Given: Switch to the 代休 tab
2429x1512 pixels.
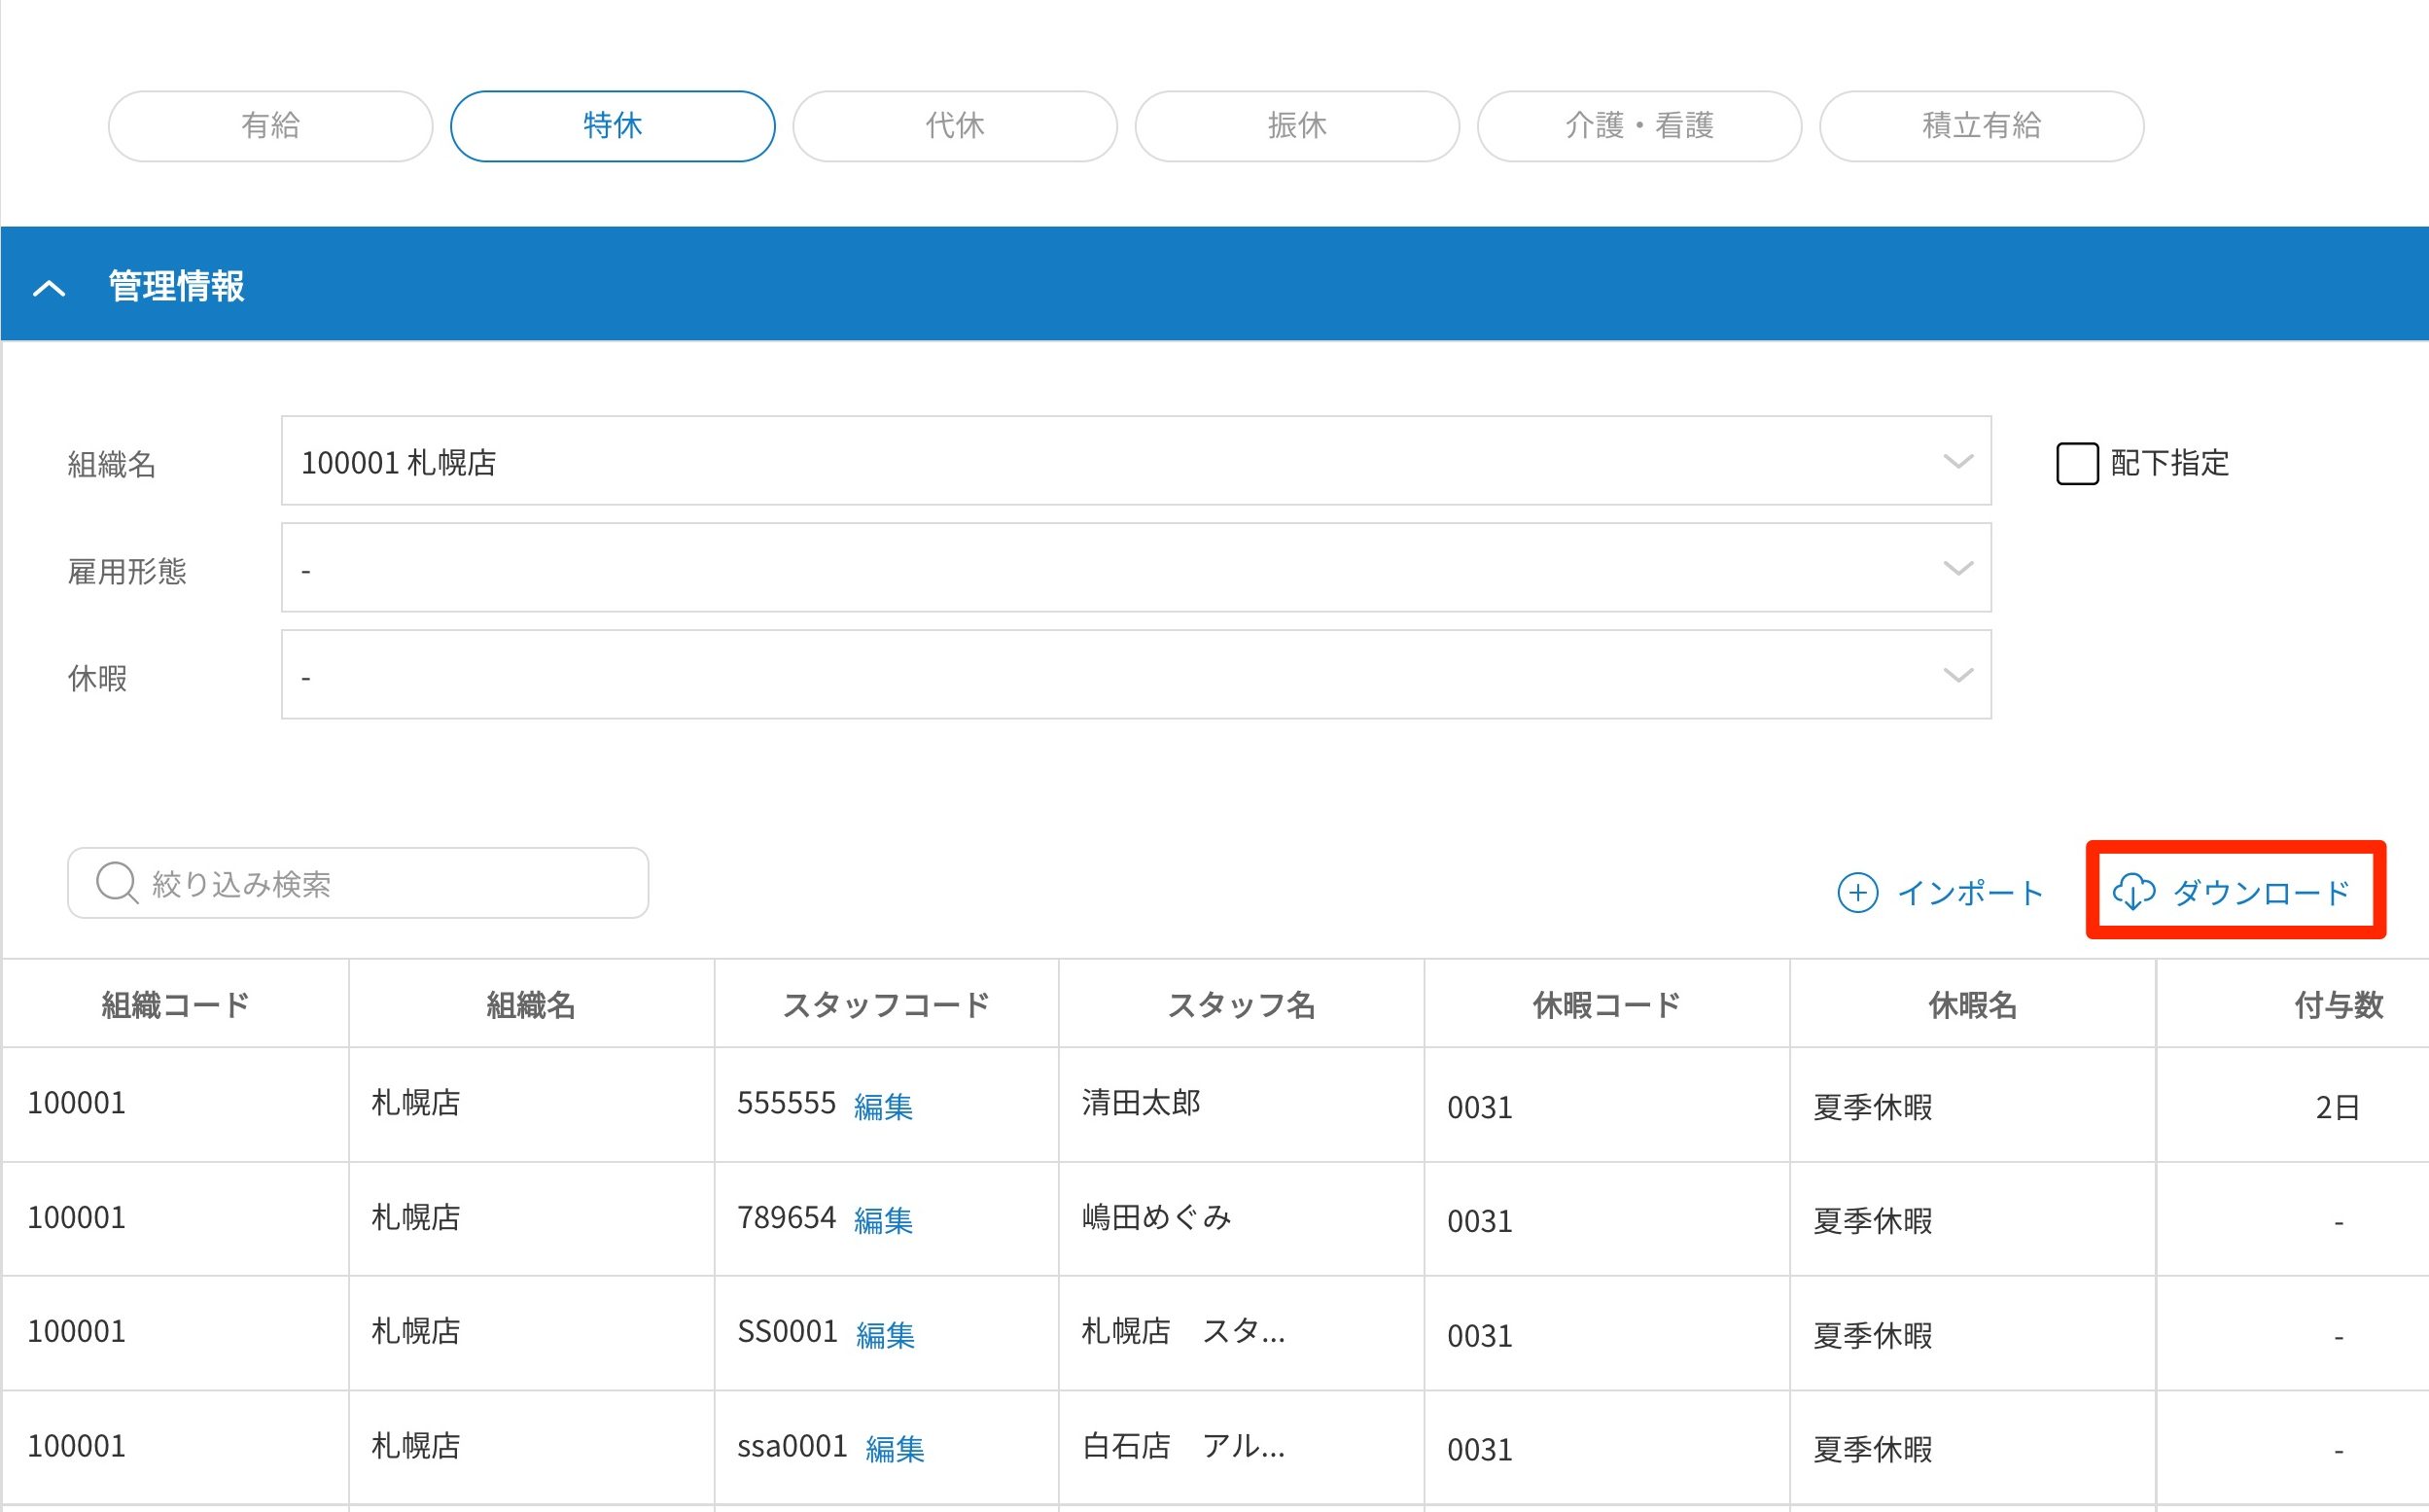Looking at the screenshot, I should (954, 126).
